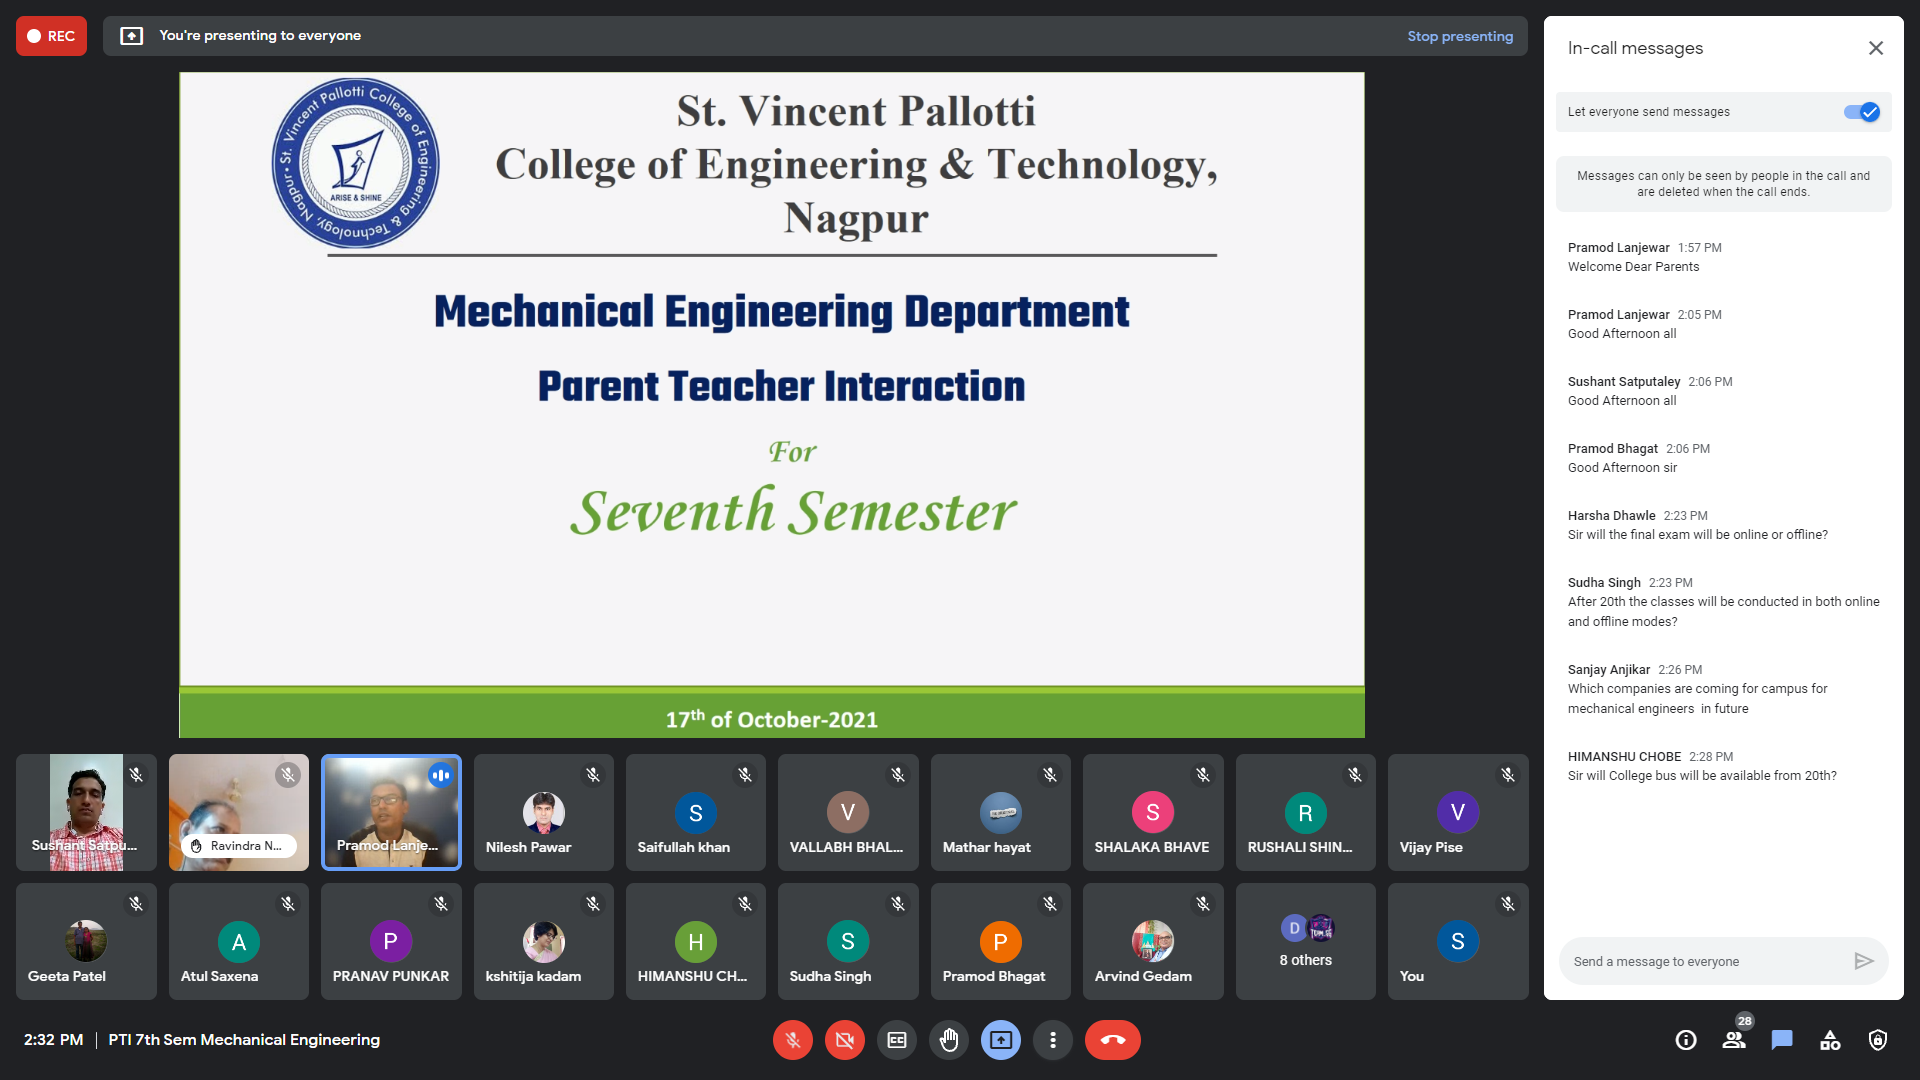Click Pramod Bhagat participant tile
Screen dimensions: 1920x1080
coord(1001,941)
